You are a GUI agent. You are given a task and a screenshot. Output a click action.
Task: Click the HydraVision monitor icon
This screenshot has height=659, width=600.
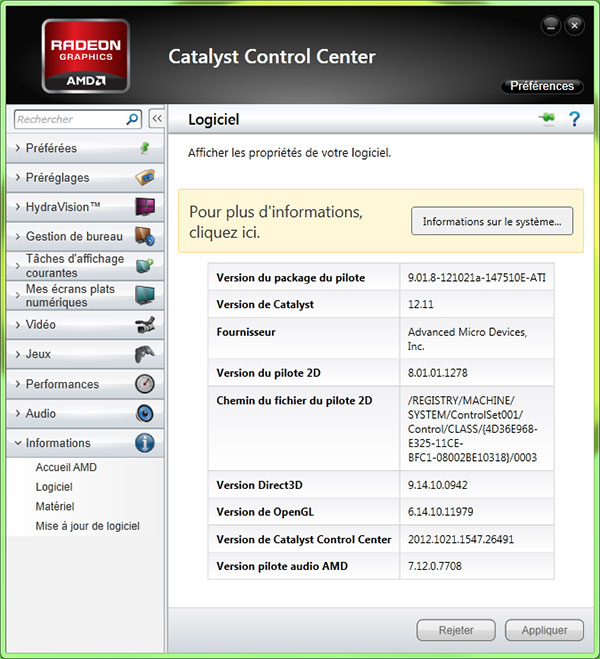point(145,207)
